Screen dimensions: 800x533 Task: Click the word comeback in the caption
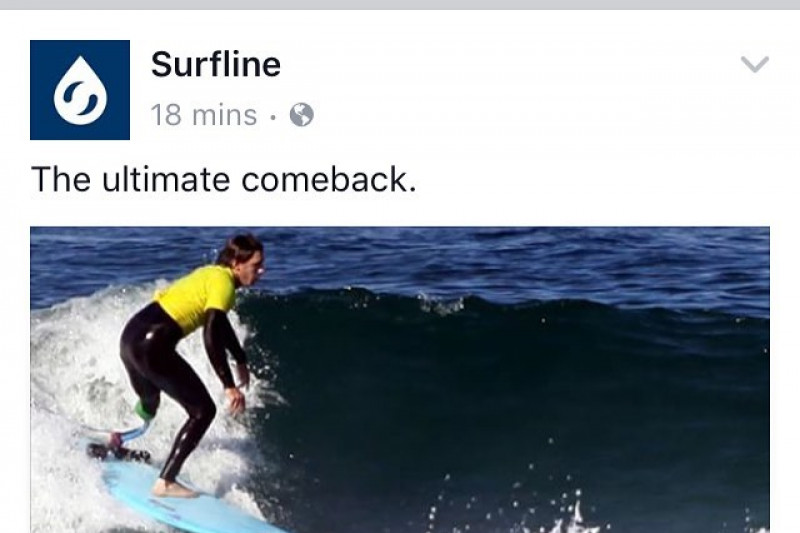click(329, 180)
